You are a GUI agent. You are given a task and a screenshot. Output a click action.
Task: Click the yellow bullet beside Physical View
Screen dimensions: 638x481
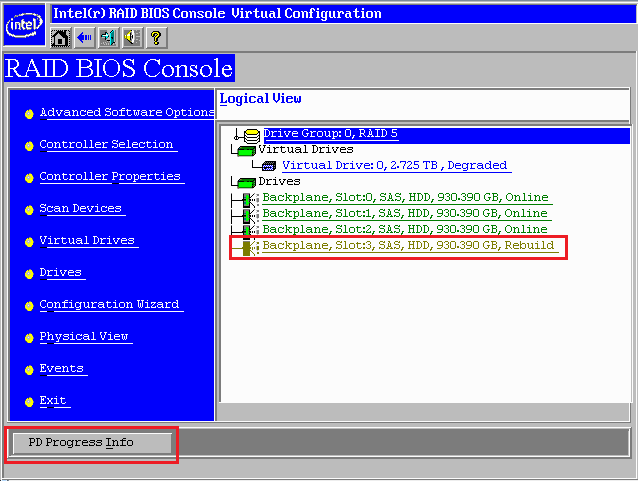(x=29, y=338)
